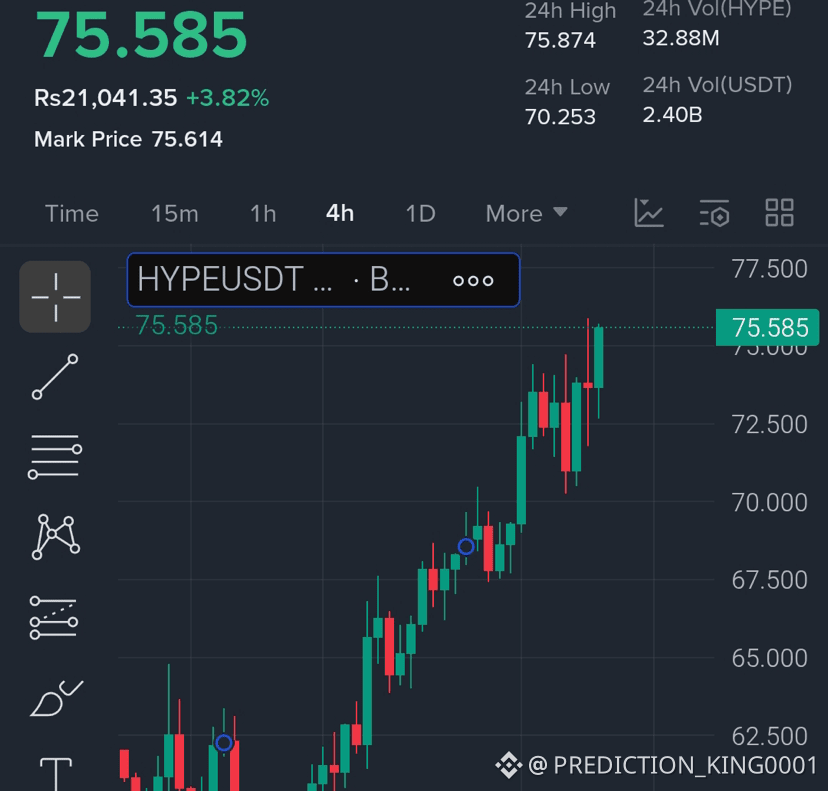Switch to the Time chart tab
The height and width of the screenshot is (791, 828).
[72, 214]
